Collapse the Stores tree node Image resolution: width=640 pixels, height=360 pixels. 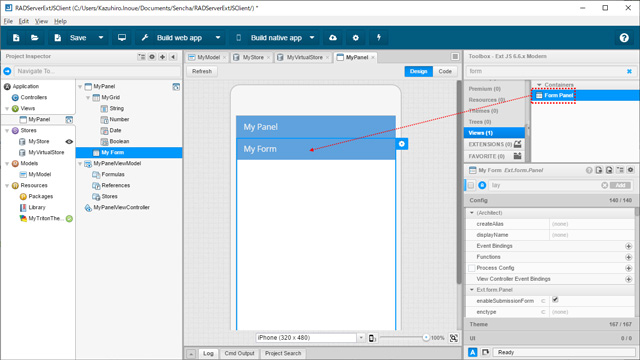(7, 131)
